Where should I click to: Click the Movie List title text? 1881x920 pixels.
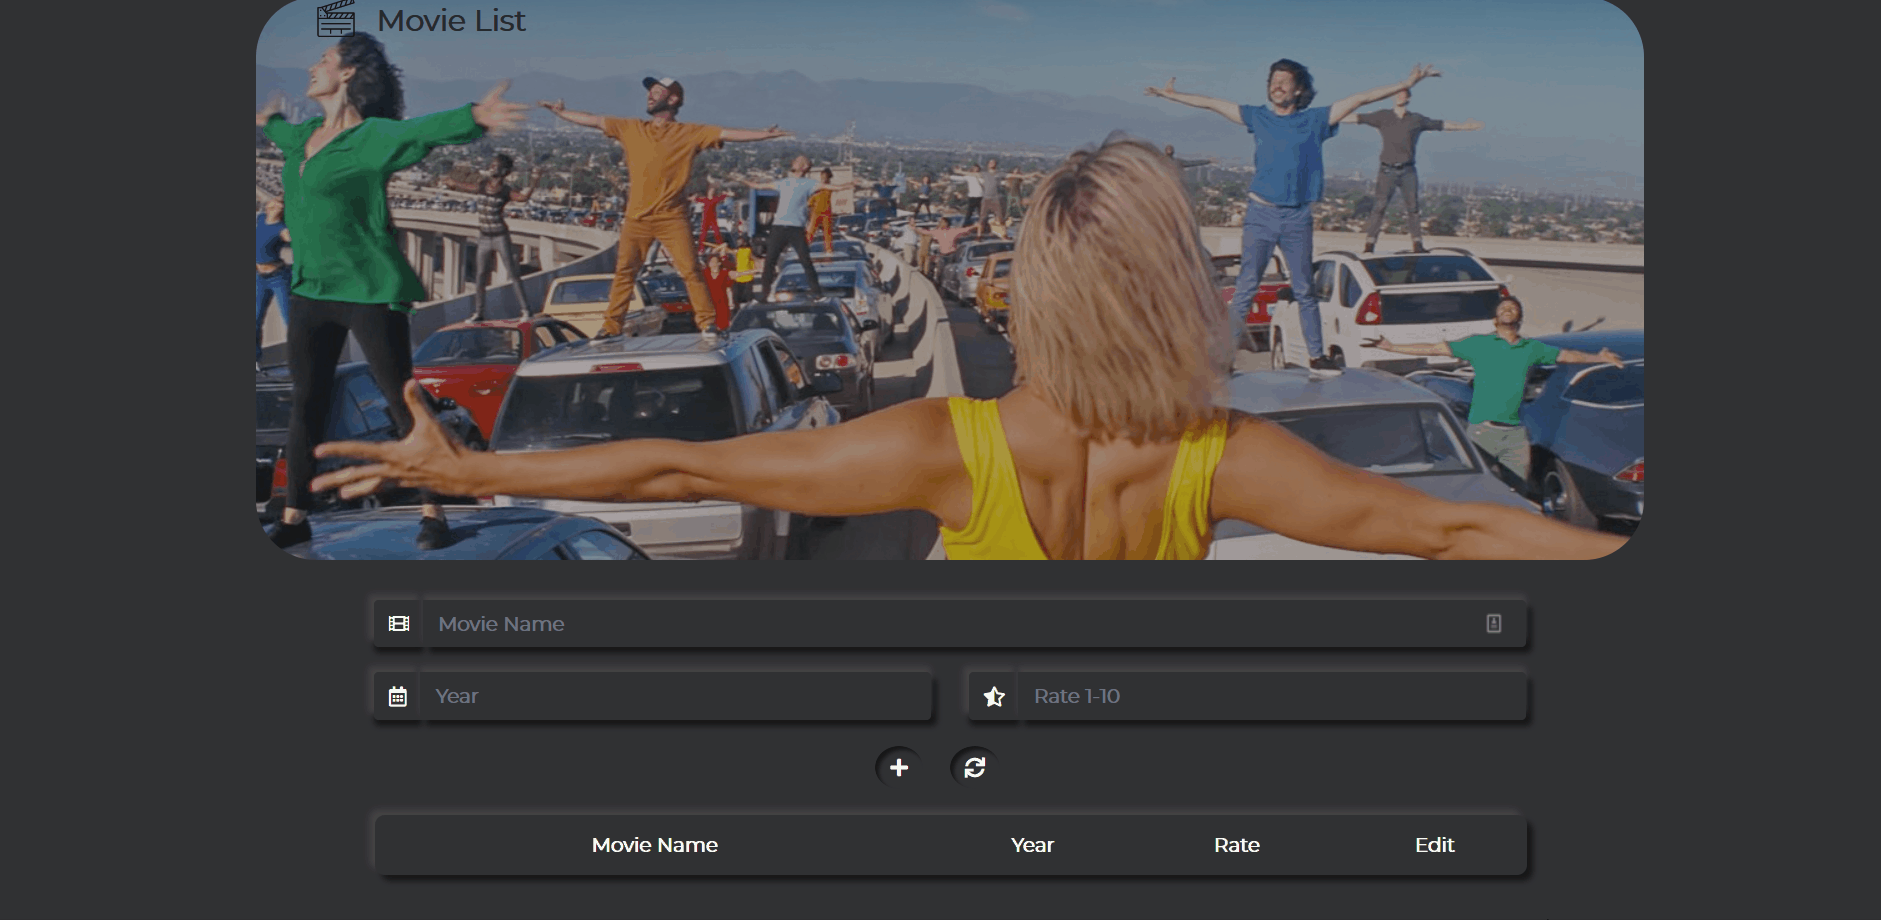pos(451,20)
